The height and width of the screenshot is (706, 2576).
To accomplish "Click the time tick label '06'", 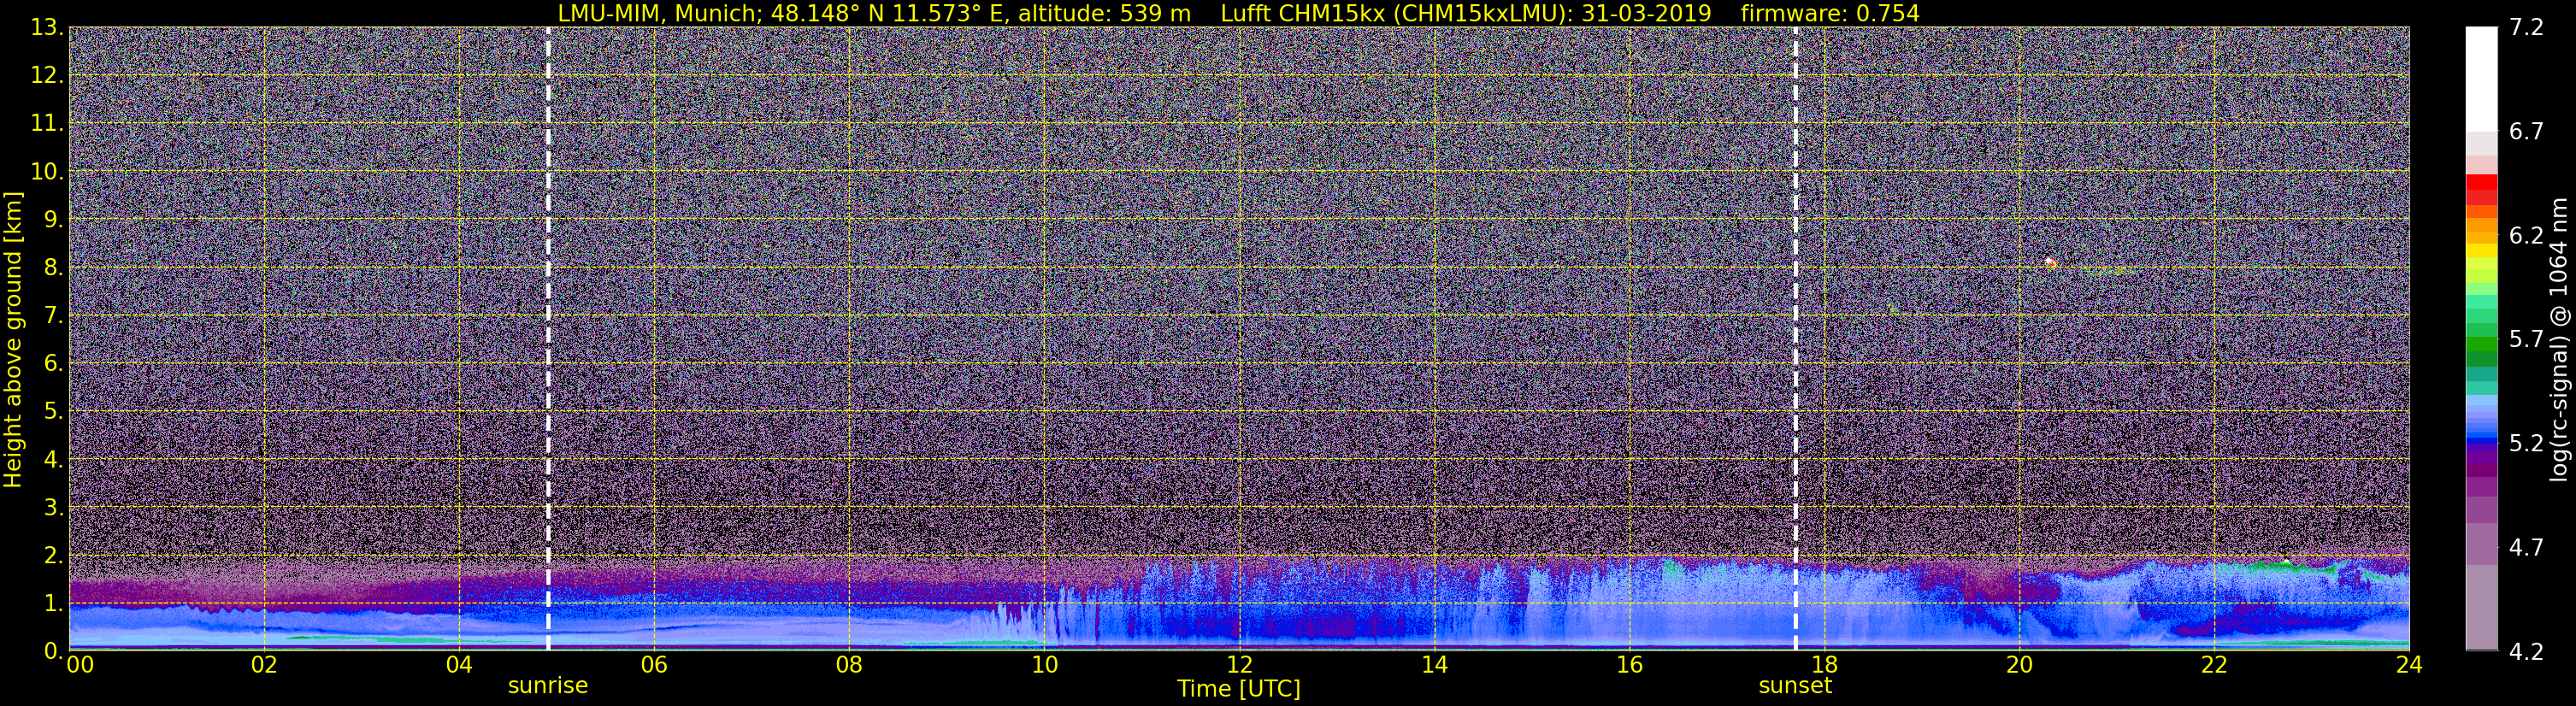I will tap(654, 665).
